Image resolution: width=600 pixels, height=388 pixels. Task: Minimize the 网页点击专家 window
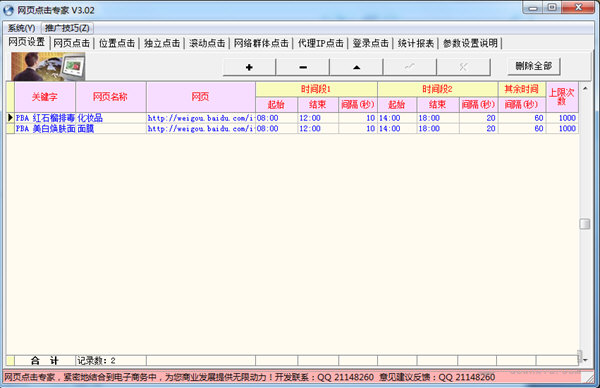click(x=533, y=8)
